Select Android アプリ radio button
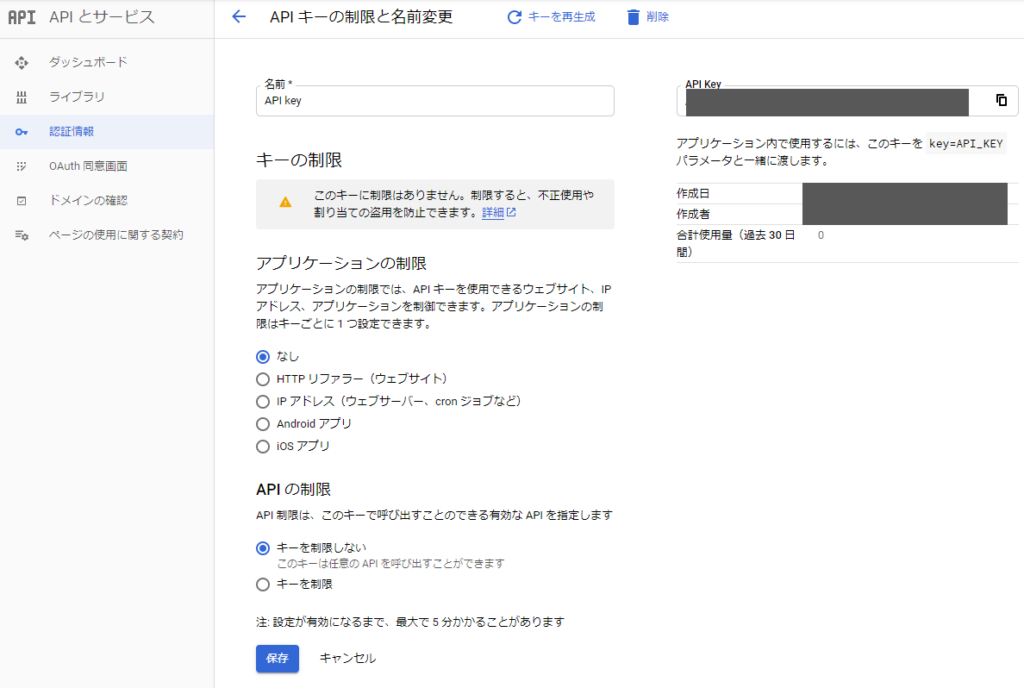Screen dimensions: 1024x688 263,424
